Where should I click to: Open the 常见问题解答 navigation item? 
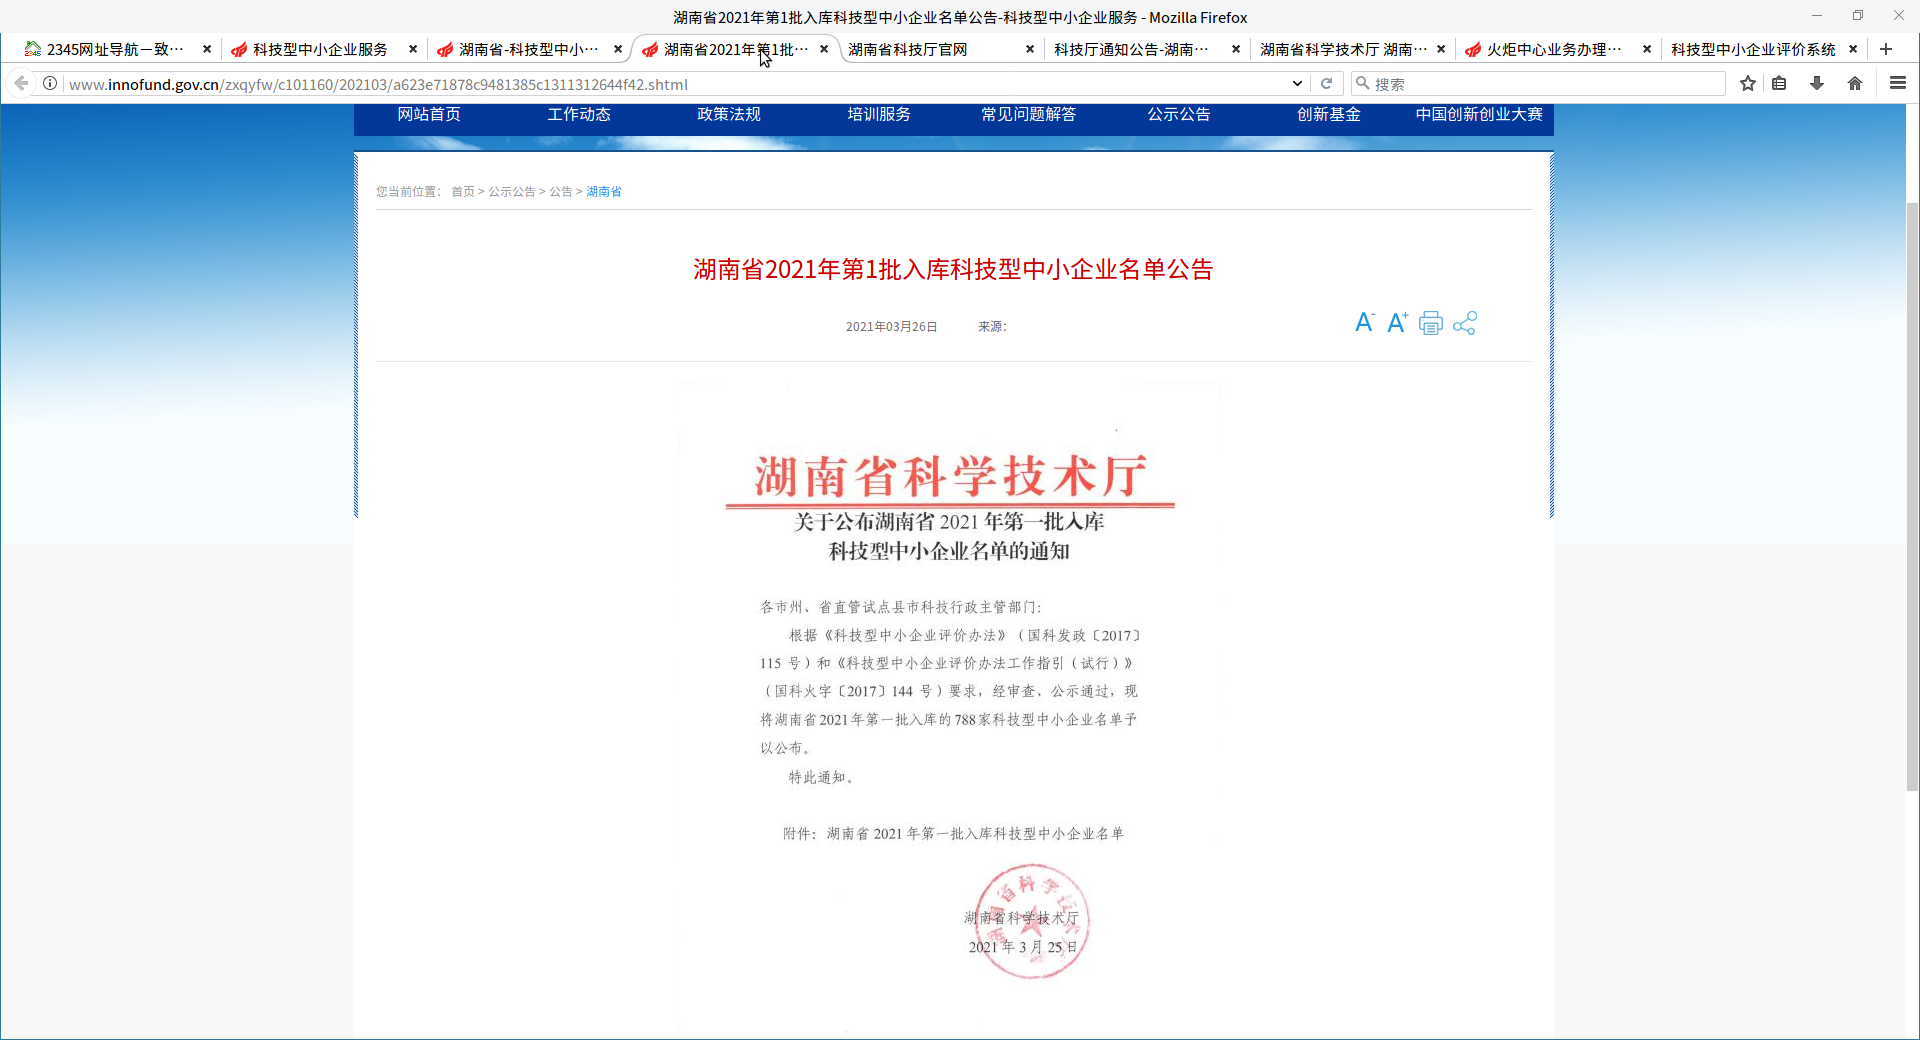coord(1029,114)
